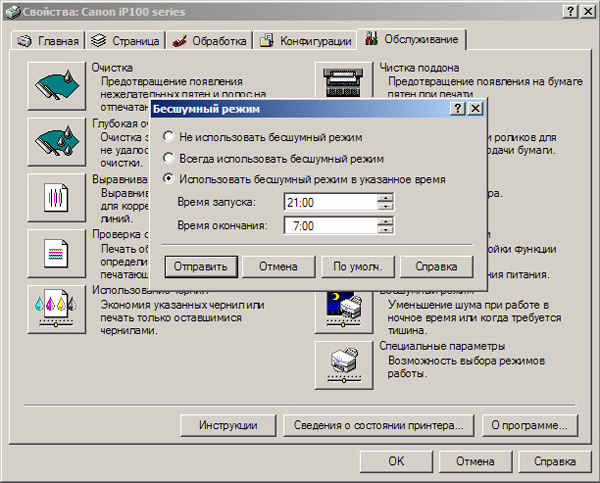
Task: Click the Глубокая очистка deep cleaning icon
Action: [57, 142]
